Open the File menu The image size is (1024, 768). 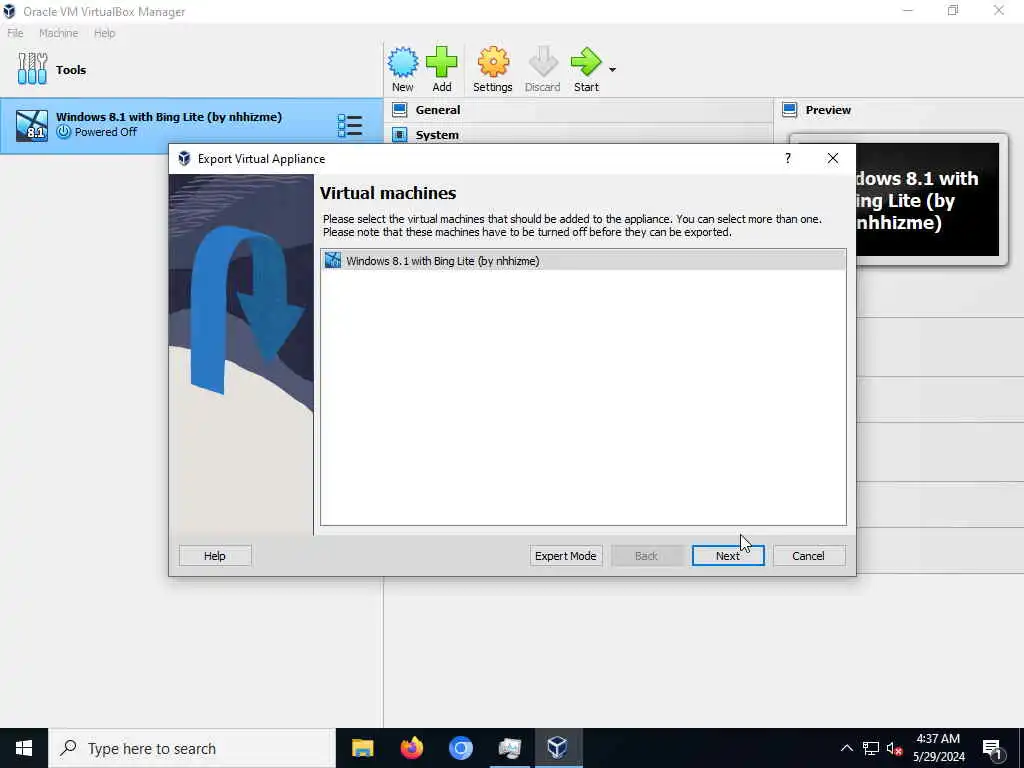[x=15, y=33]
